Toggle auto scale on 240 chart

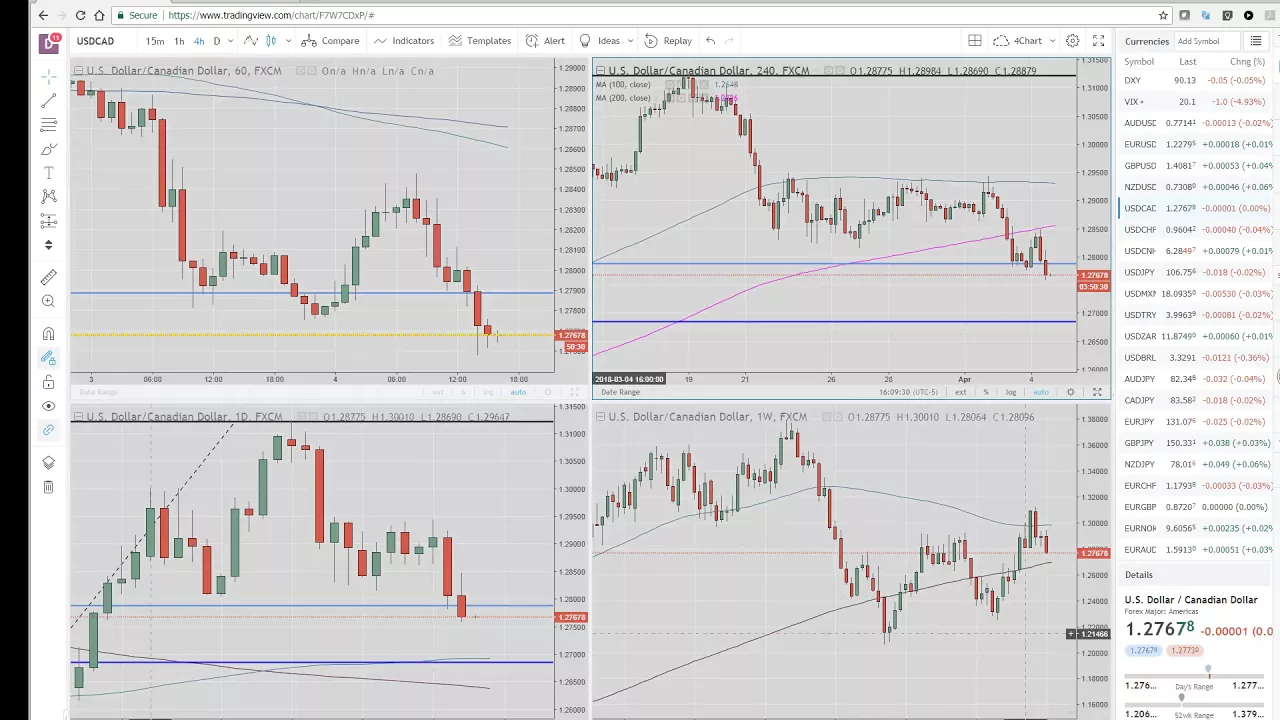pos(1040,392)
